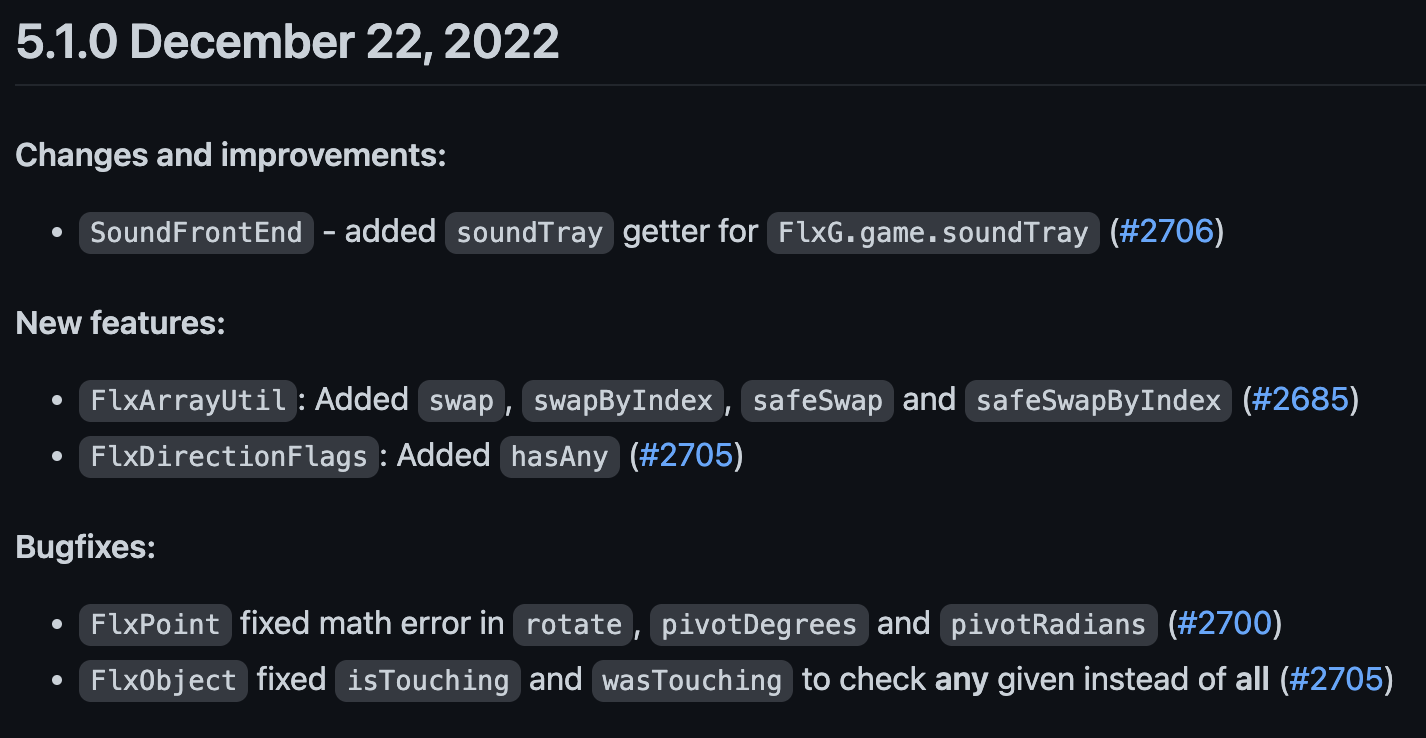Click the pivotRadians code label

(1048, 624)
